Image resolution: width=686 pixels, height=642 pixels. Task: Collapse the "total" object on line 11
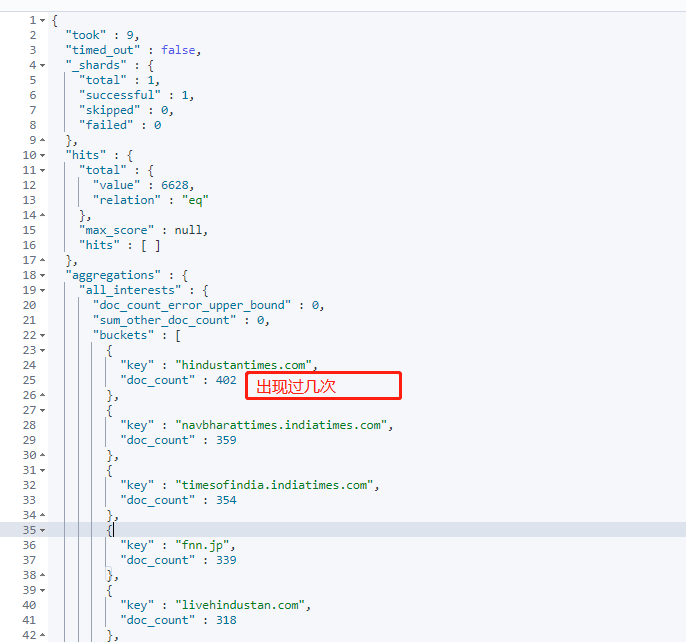point(42,170)
